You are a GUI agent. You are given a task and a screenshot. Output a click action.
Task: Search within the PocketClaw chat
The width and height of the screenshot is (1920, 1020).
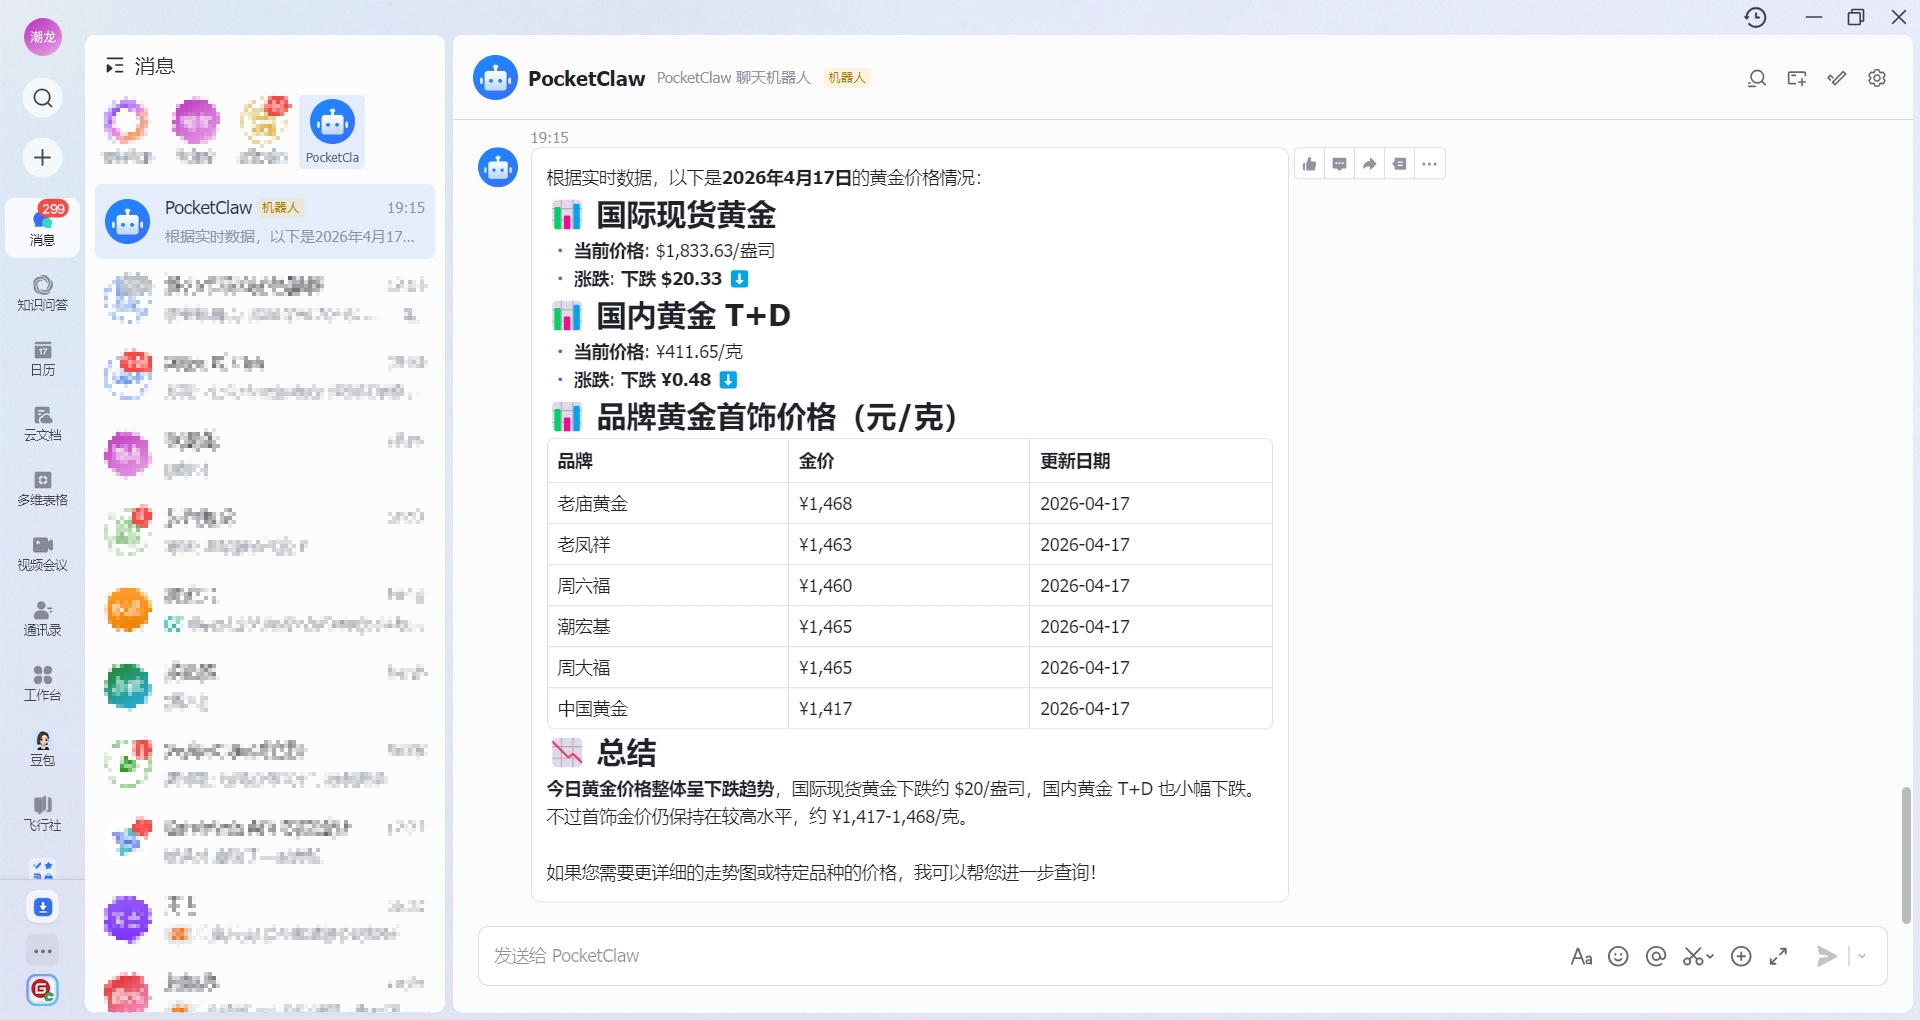tap(1757, 78)
